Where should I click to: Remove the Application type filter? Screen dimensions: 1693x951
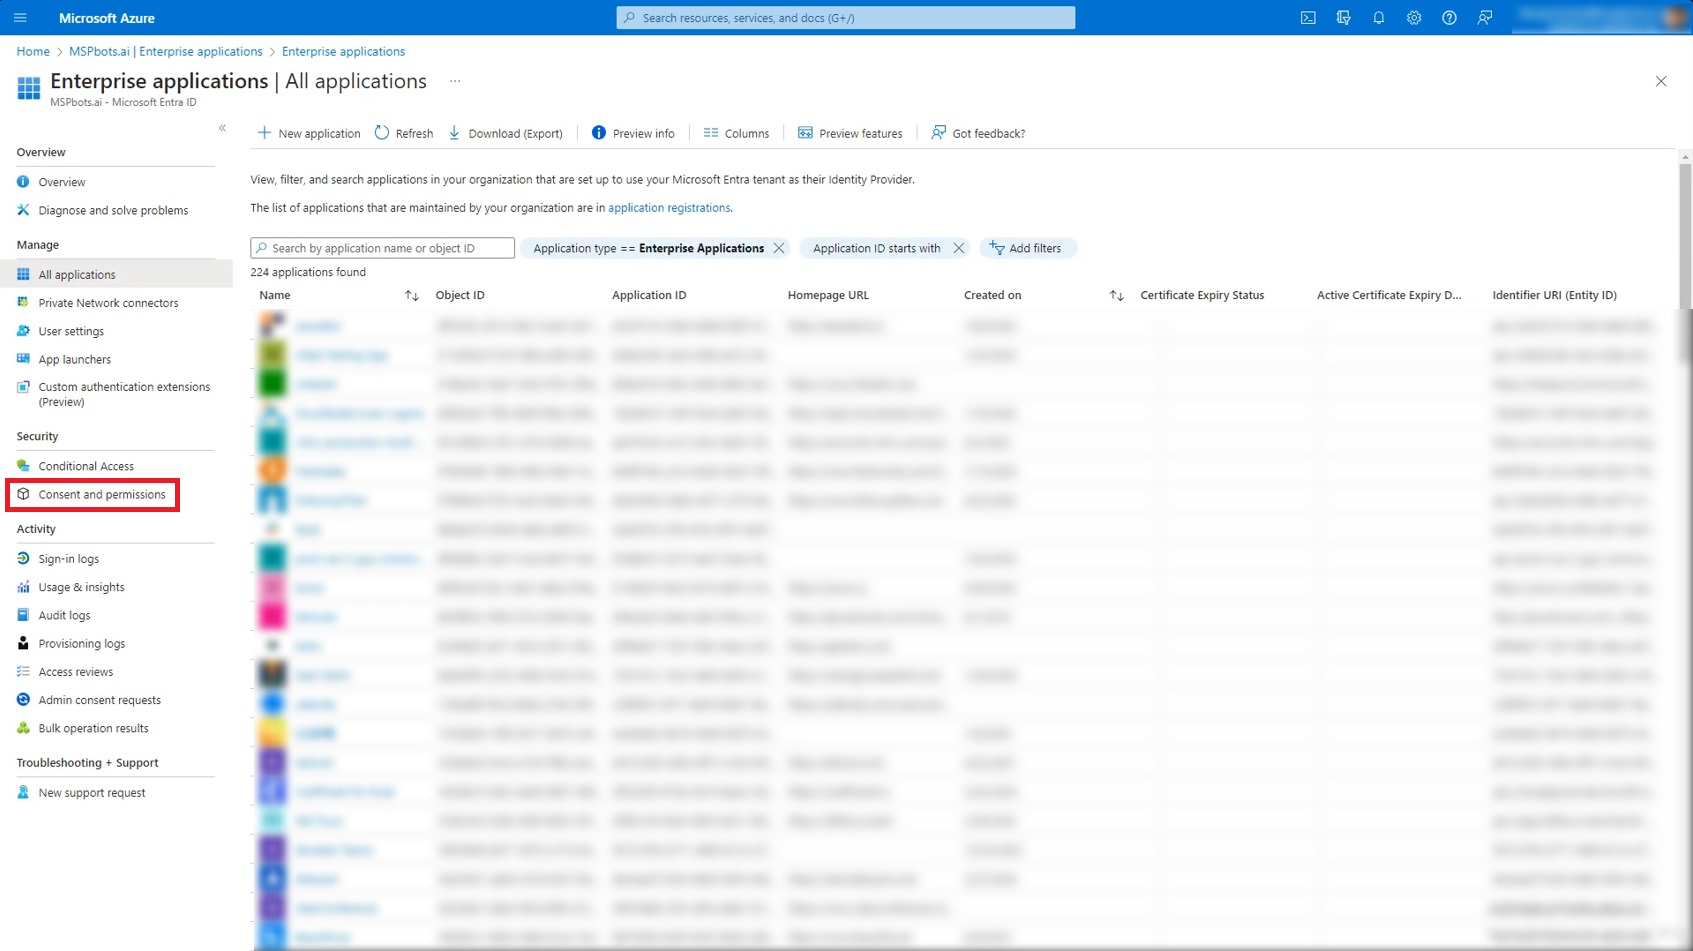[779, 248]
